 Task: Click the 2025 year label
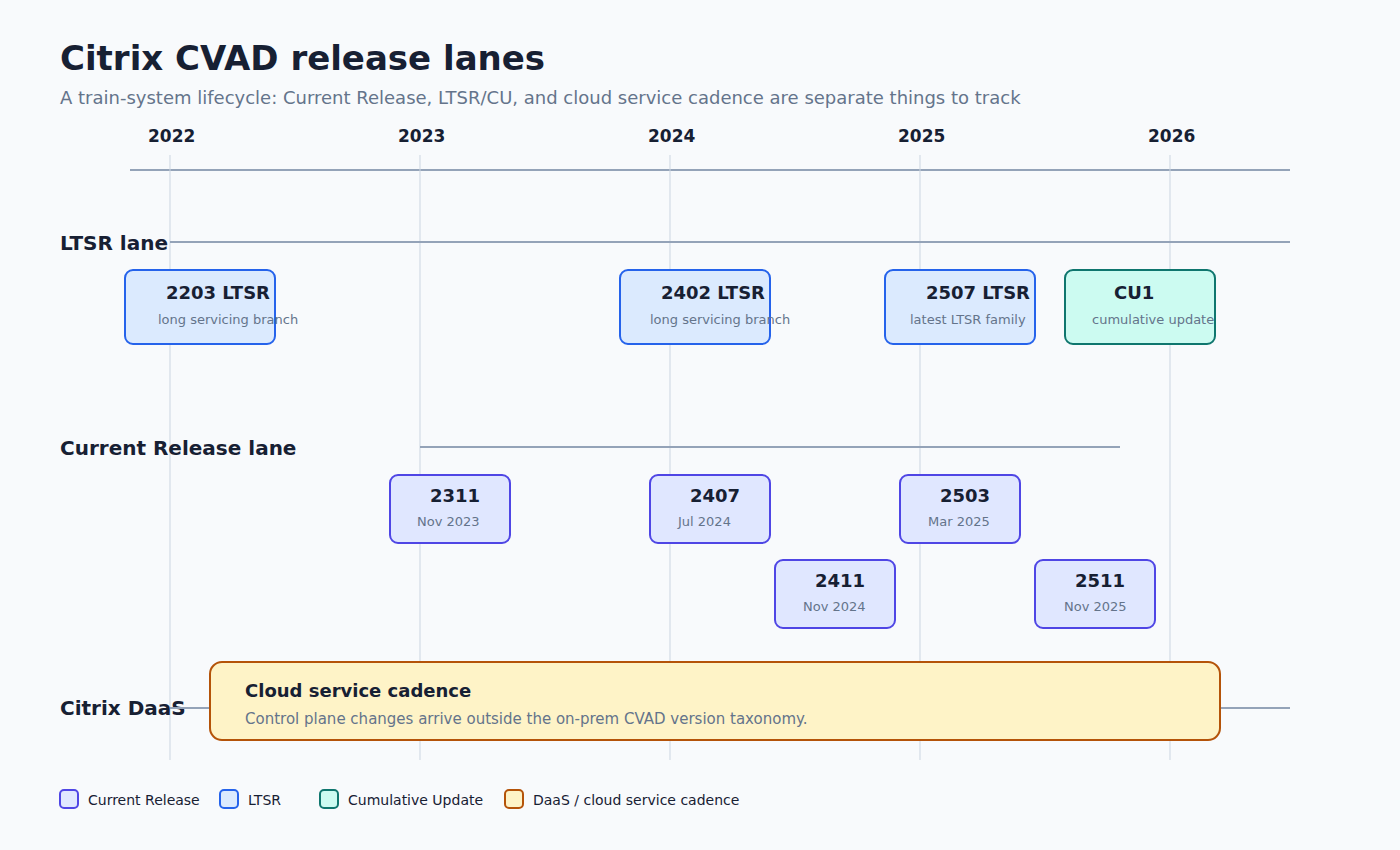pos(921,136)
